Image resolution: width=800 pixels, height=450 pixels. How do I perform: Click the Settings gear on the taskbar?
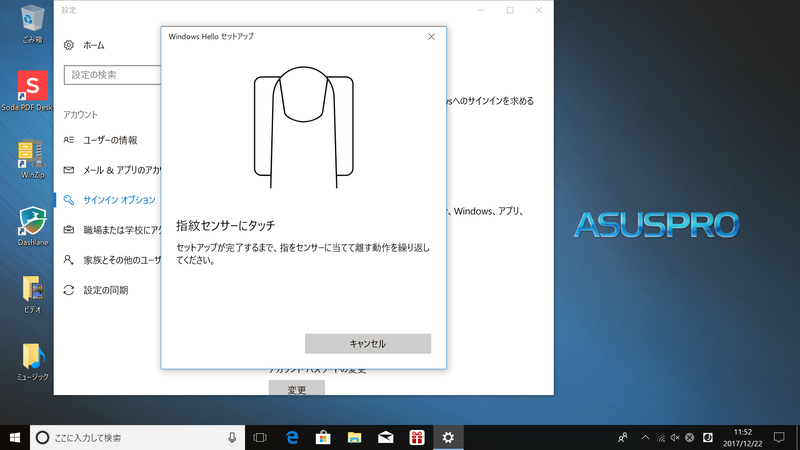448,438
